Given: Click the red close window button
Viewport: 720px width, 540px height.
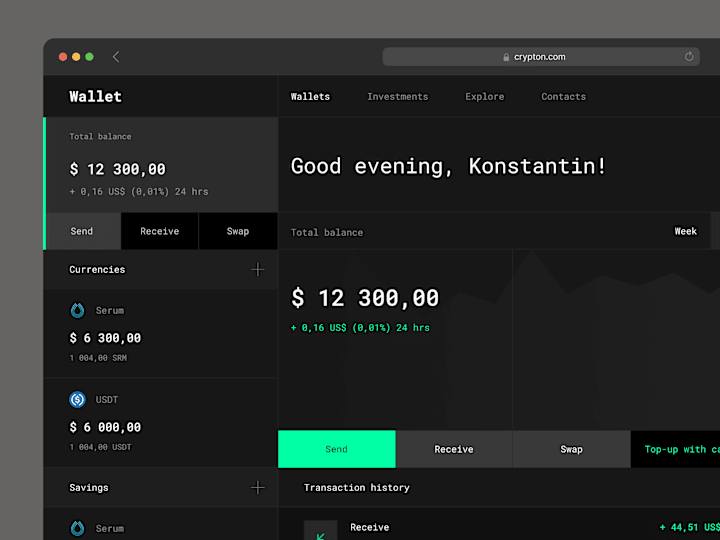Looking at the screenshot, I should (63, 56).
